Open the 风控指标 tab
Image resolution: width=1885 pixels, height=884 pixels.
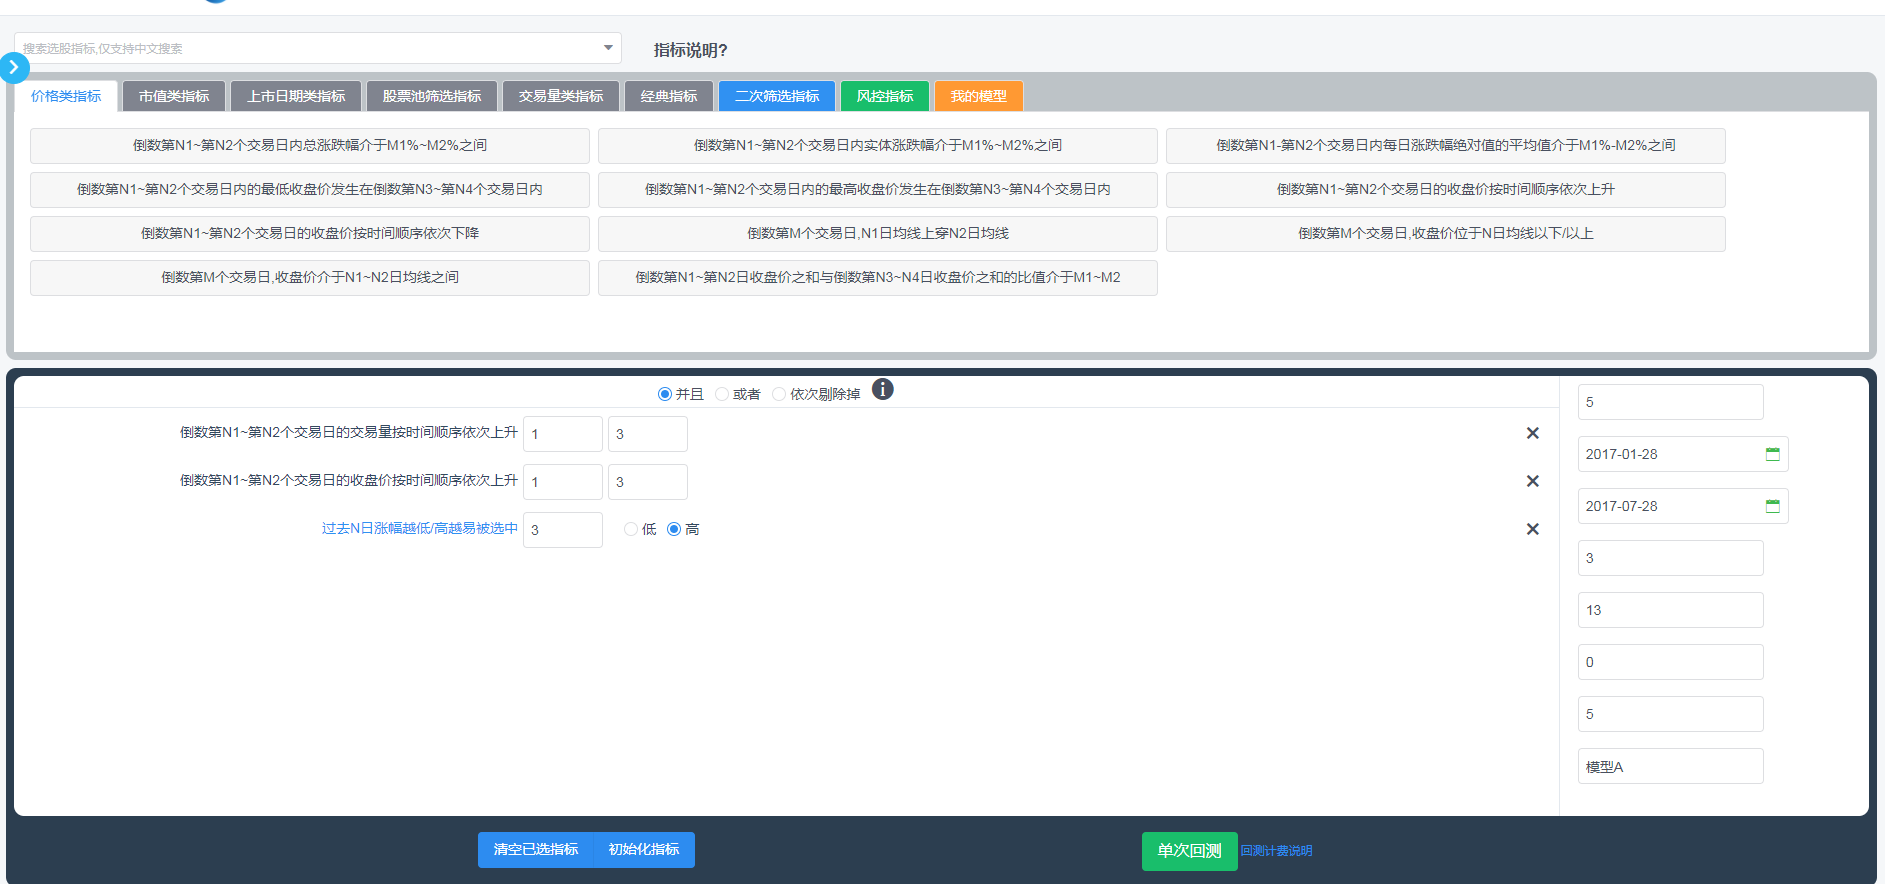(x=885, y=96)
